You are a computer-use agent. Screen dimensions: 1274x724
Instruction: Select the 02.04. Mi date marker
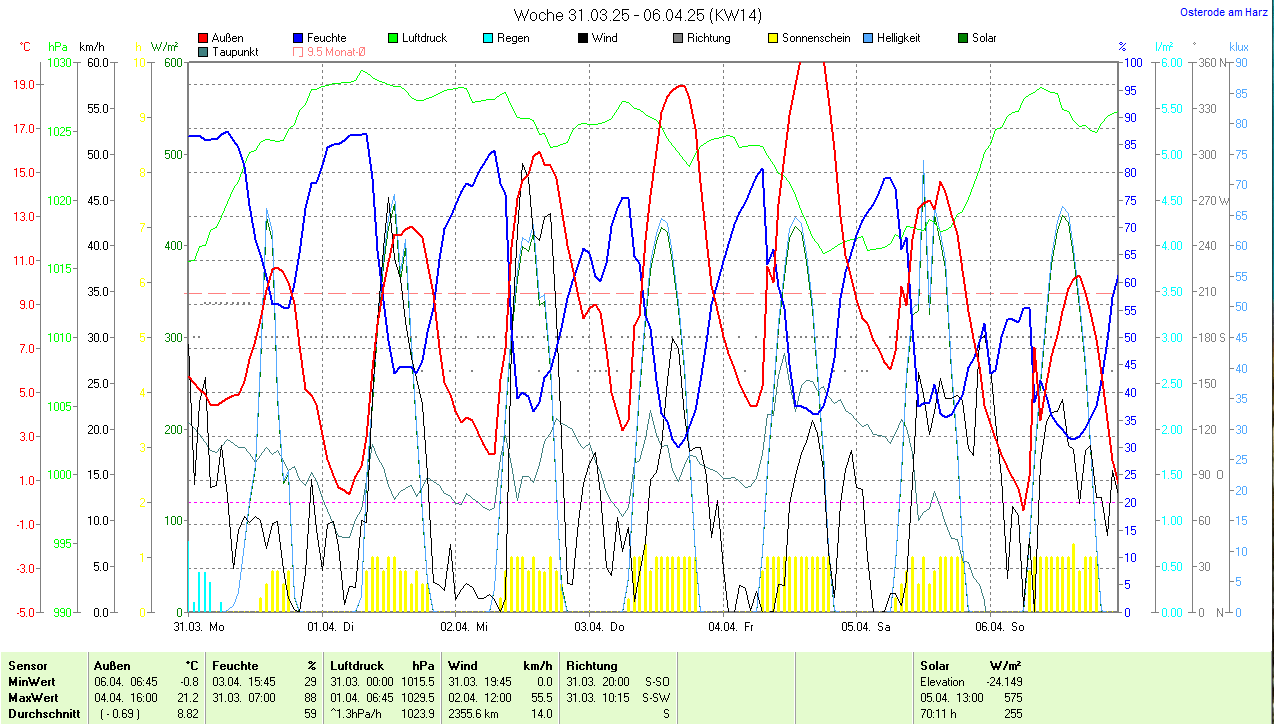click(x=464, y=627)
